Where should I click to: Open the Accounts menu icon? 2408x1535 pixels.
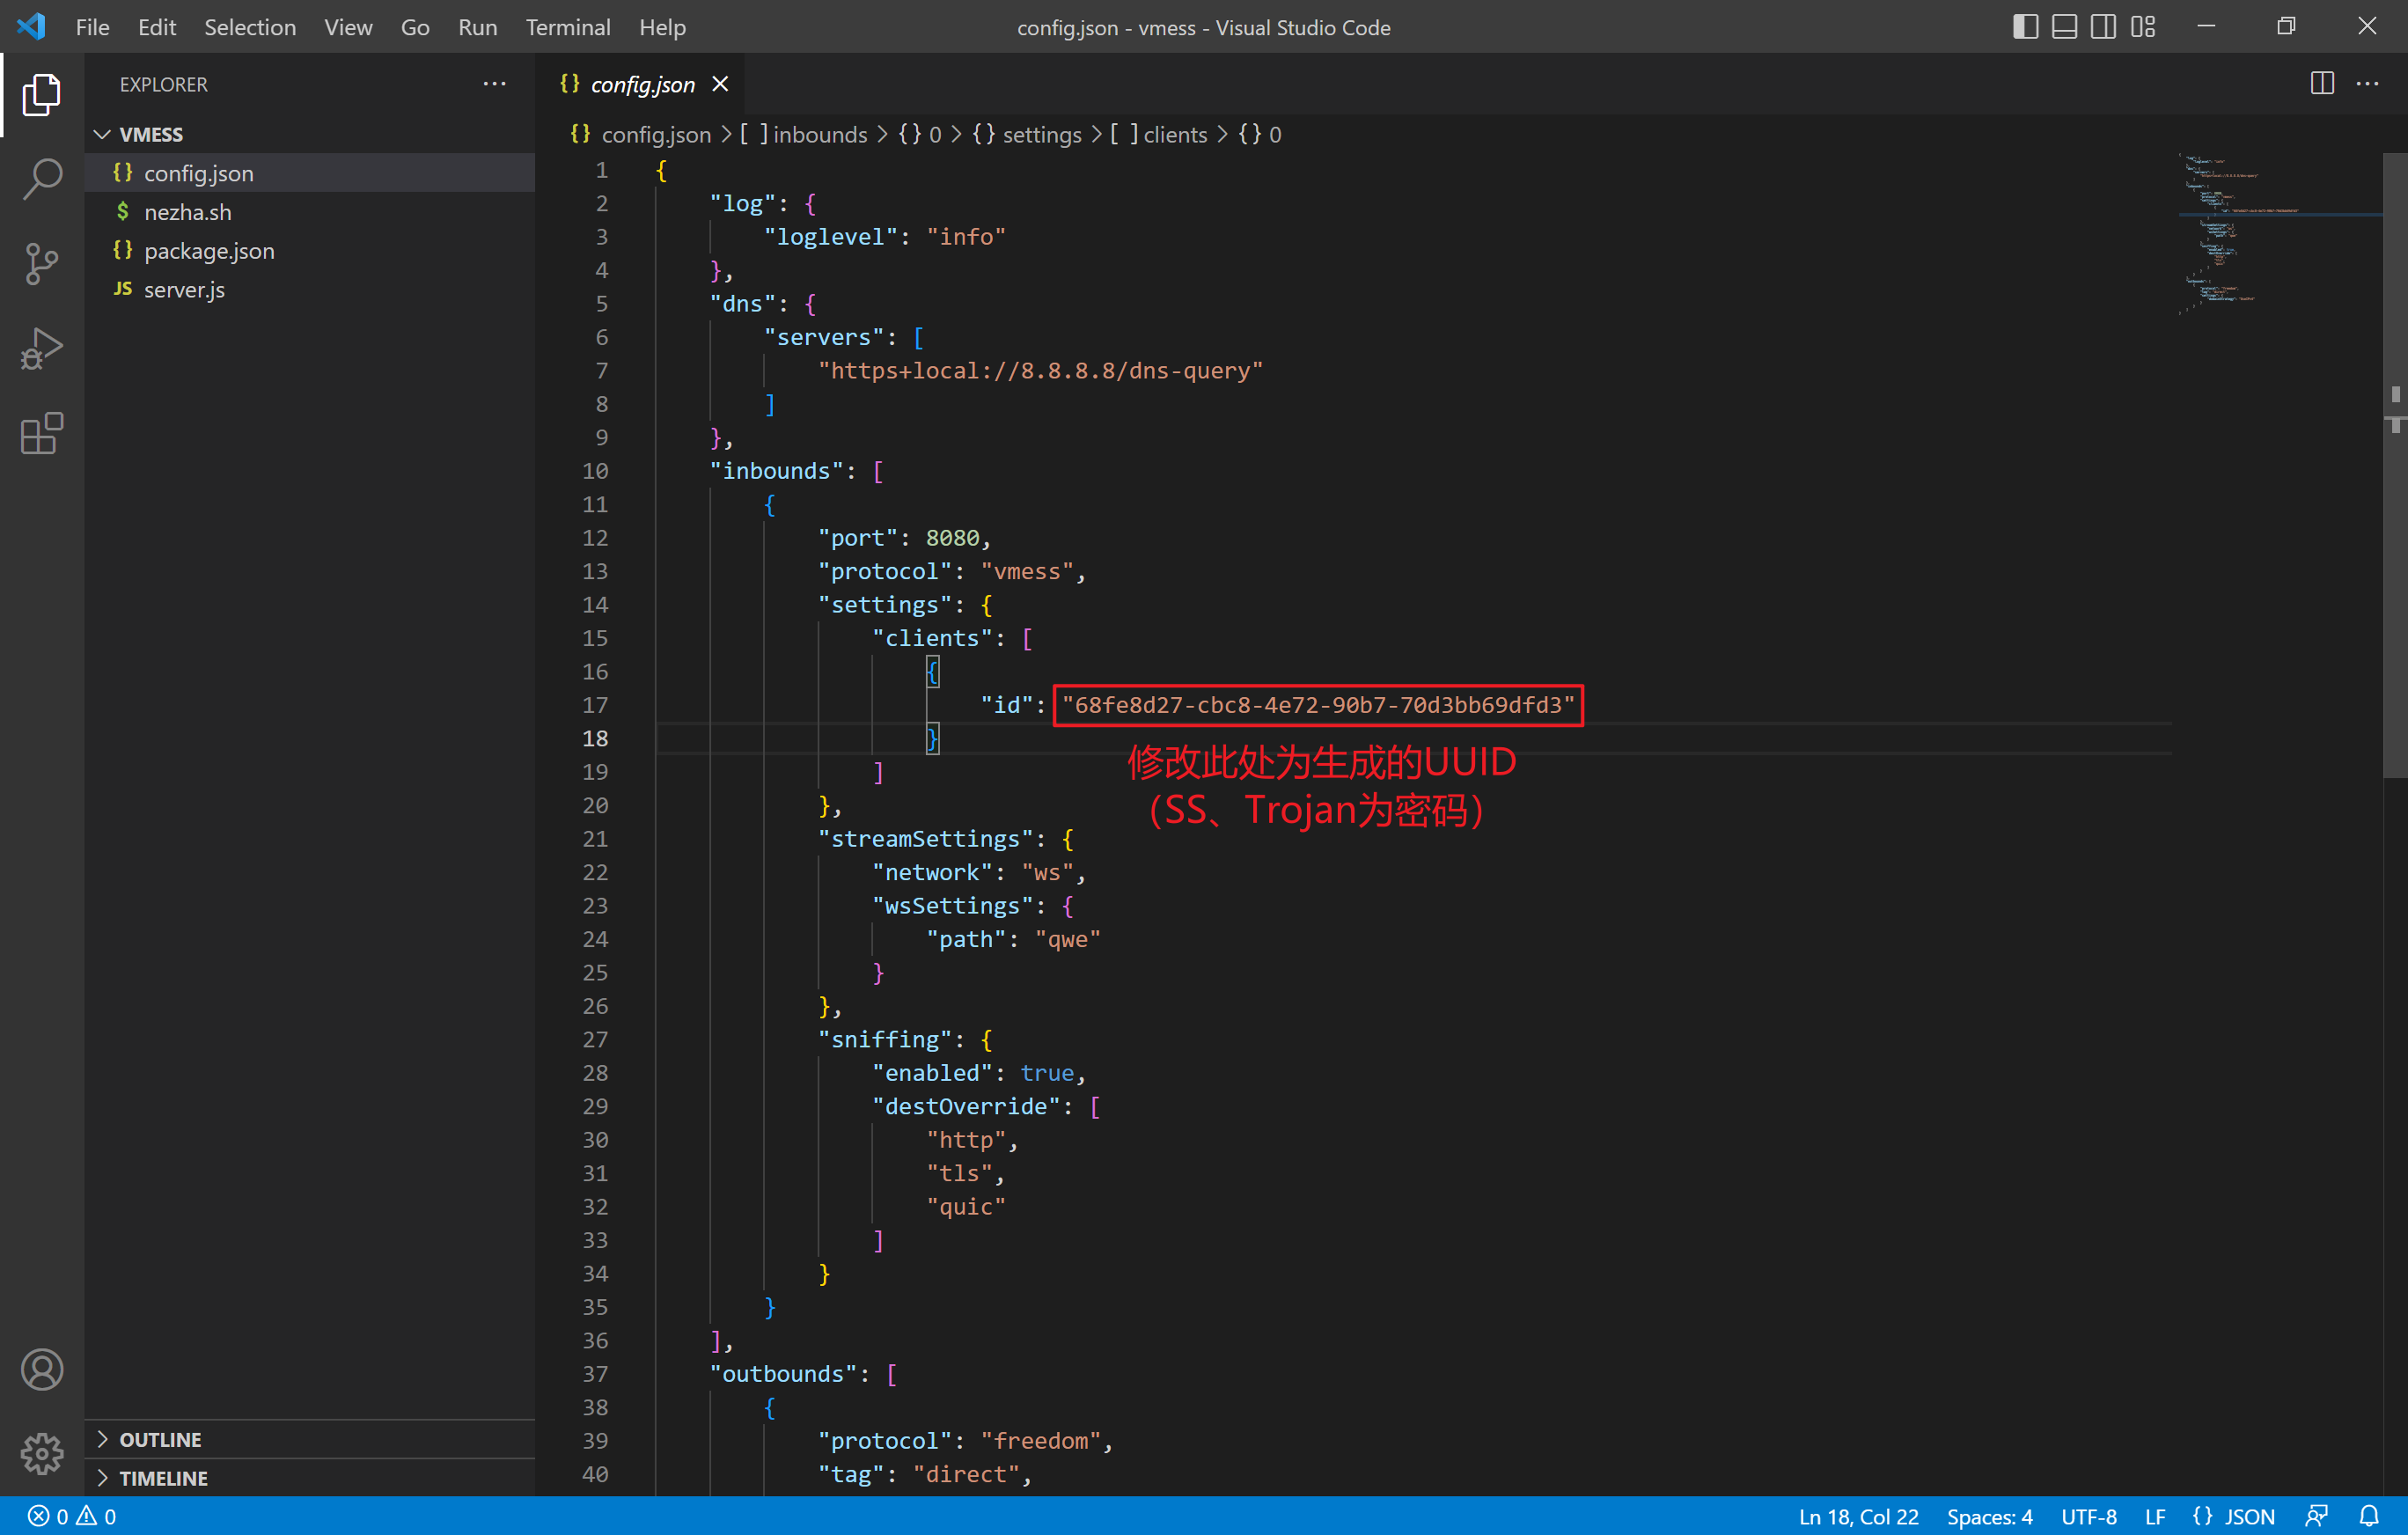click(42, 1369)
